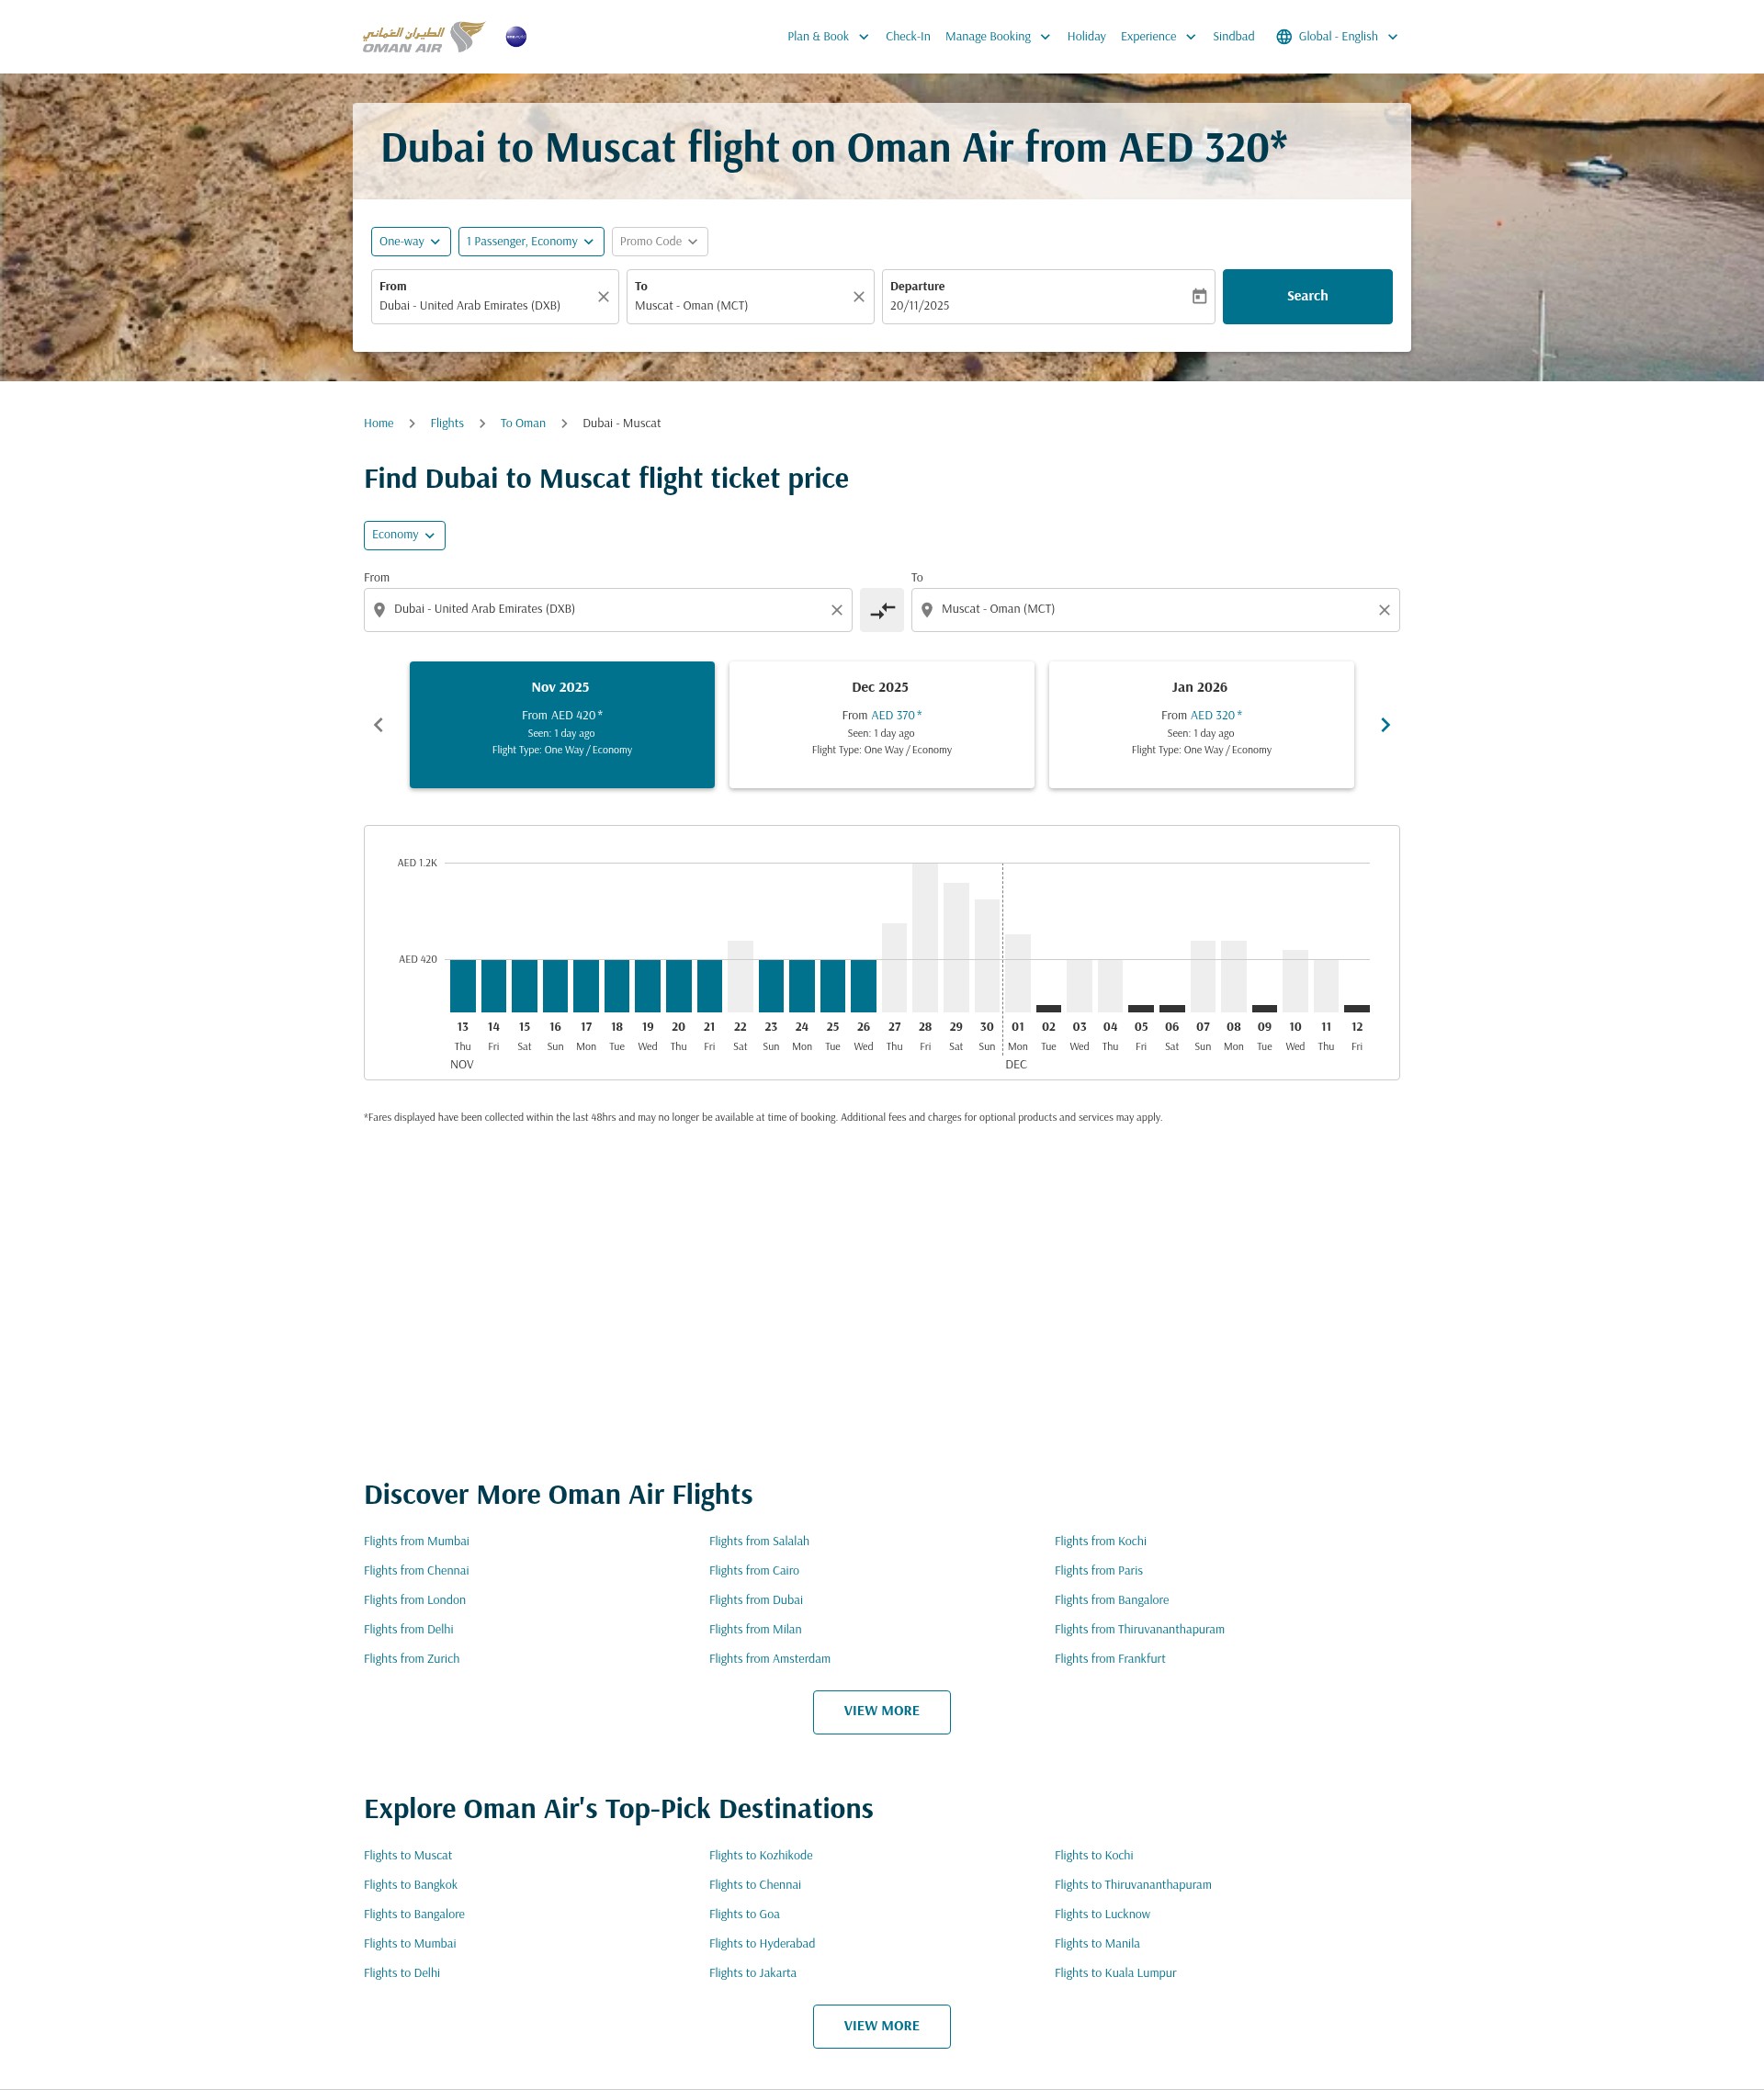
Task: Open Flights to Lucknow link
Action: (x=1102, y=1915)
